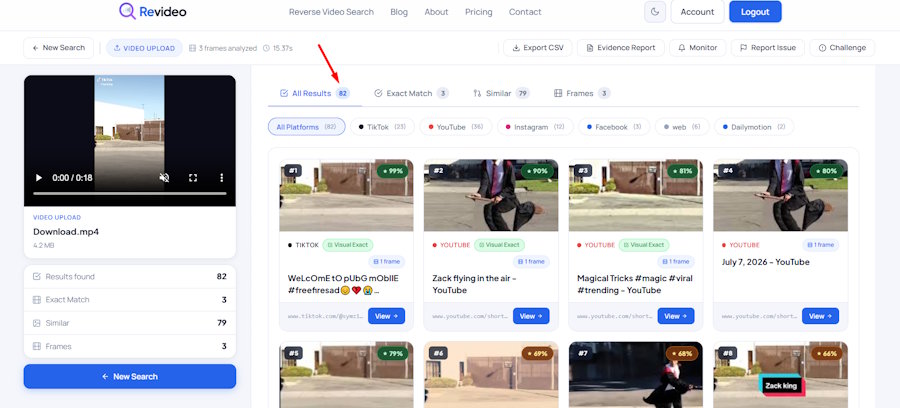Open the Evidence Report
Viewport: 900px width, 408px height.
point(620,48)
